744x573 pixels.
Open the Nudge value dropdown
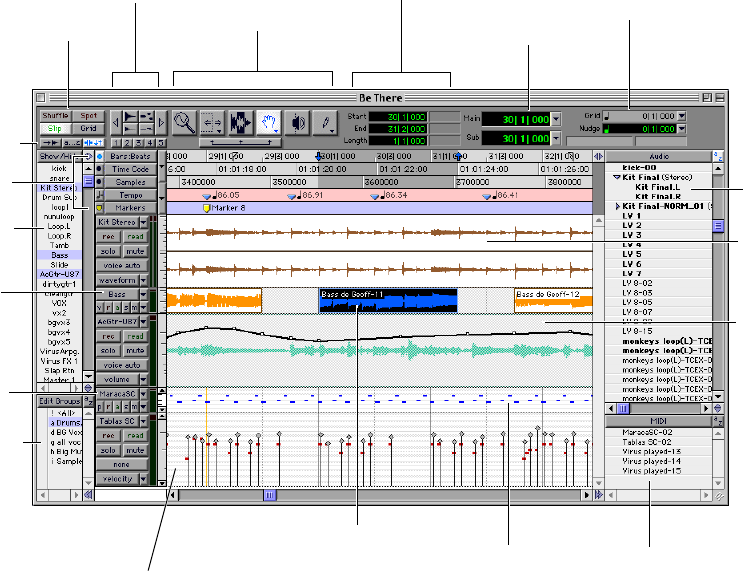click(x=681, y=129)
